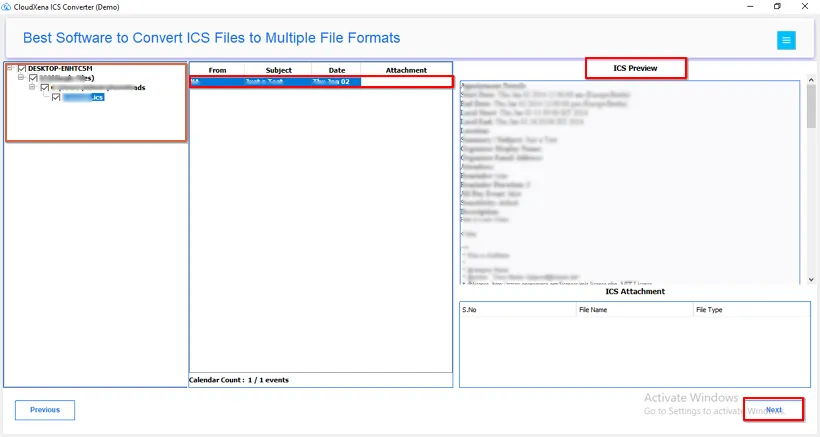Collapse the tree node of folder ending 'ads'
This screenshot has height=437, width=820.
coord(32,87)
